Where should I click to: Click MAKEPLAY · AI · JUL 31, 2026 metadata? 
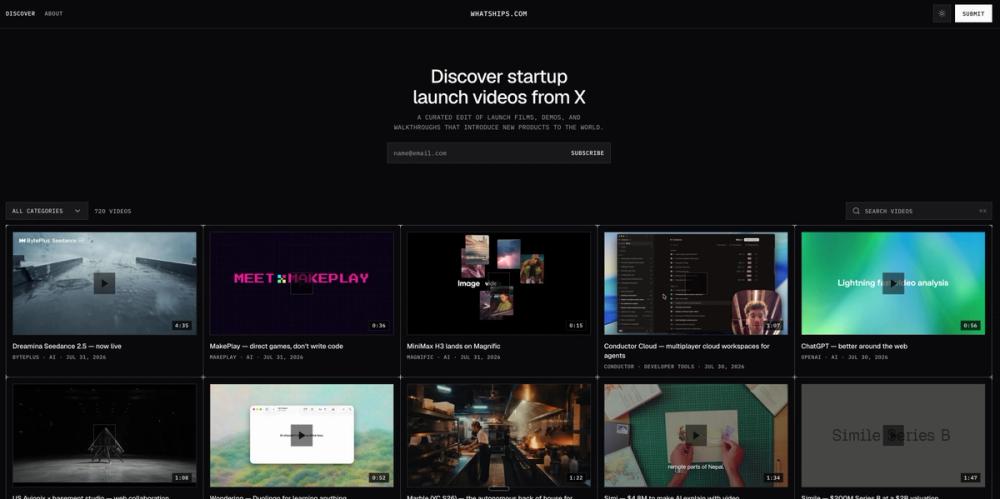click(256, 357)
